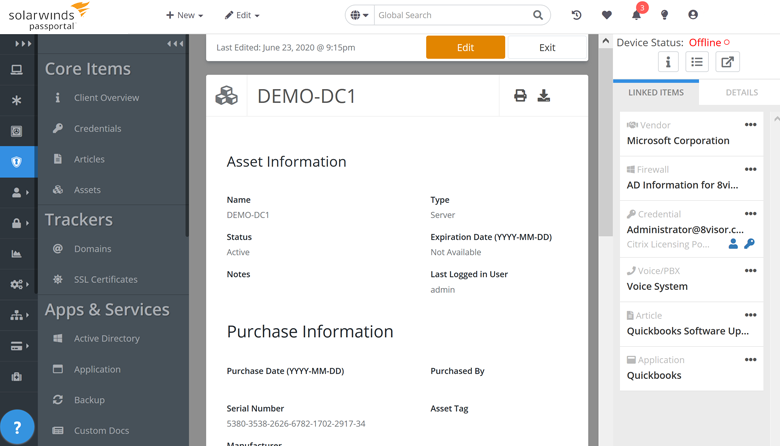
Task: Expand the left rail with triple arrows
Action: coord(23,44)
